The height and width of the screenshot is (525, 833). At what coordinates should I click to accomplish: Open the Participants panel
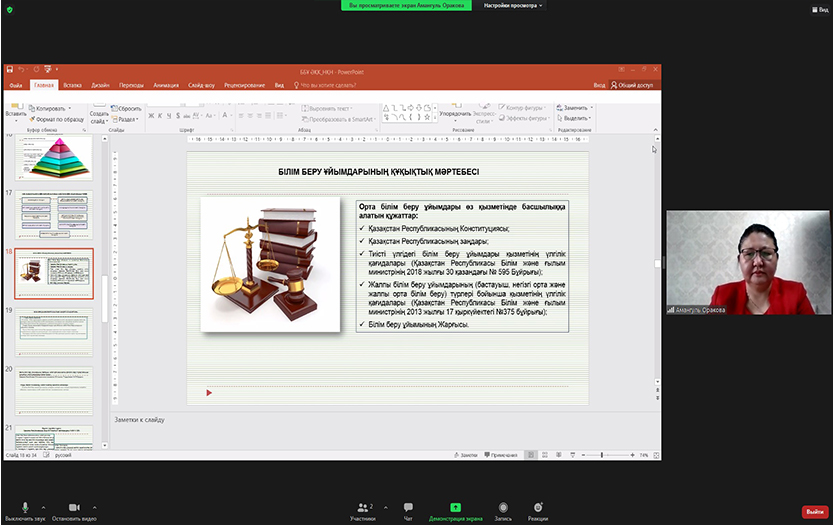[x=362, y=508]
